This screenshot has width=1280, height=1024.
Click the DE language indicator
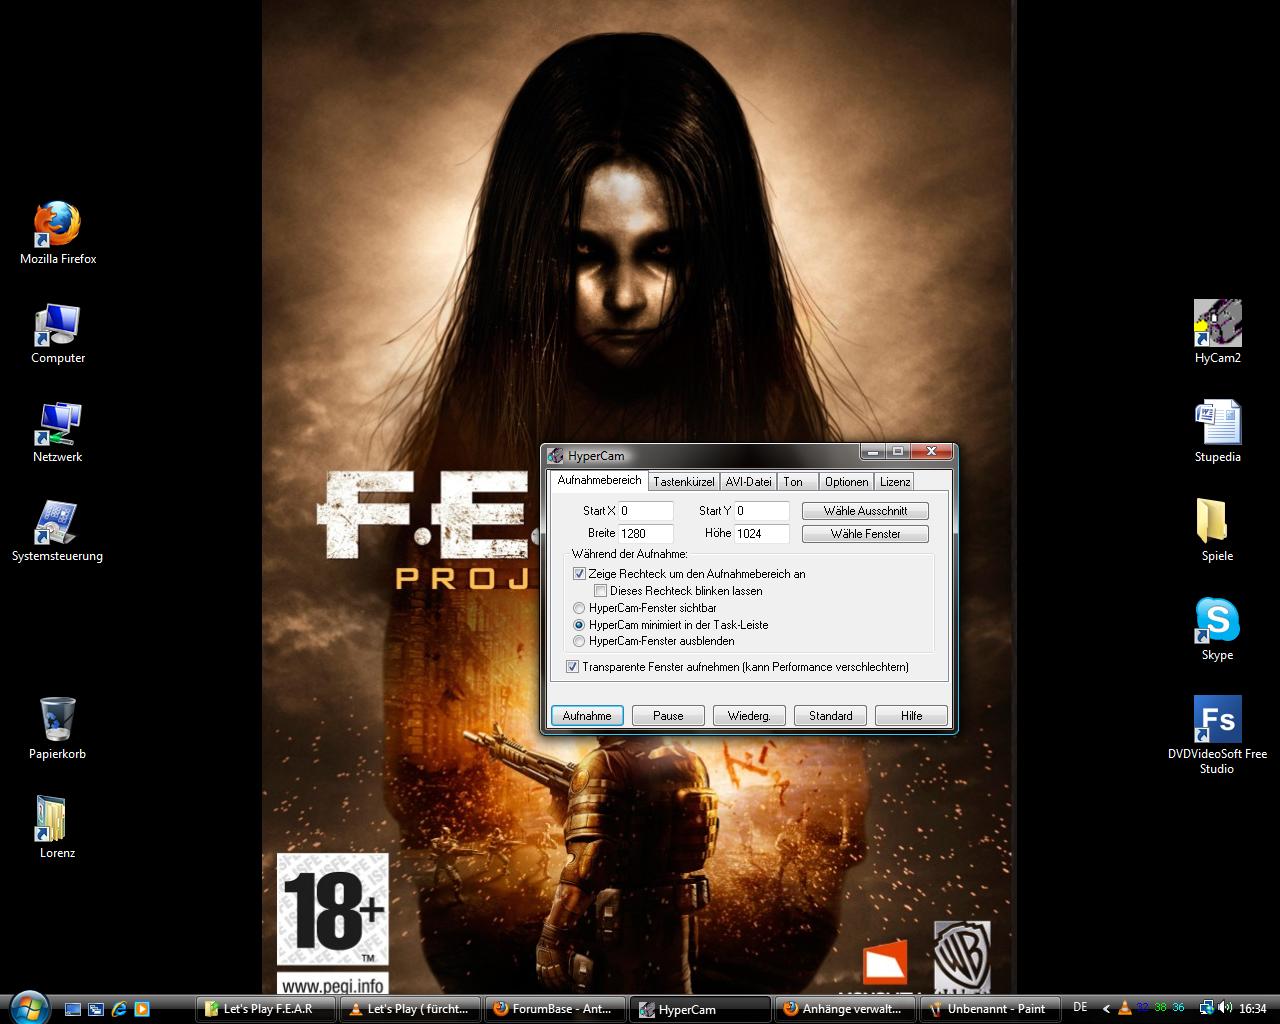point(1080,1008)
